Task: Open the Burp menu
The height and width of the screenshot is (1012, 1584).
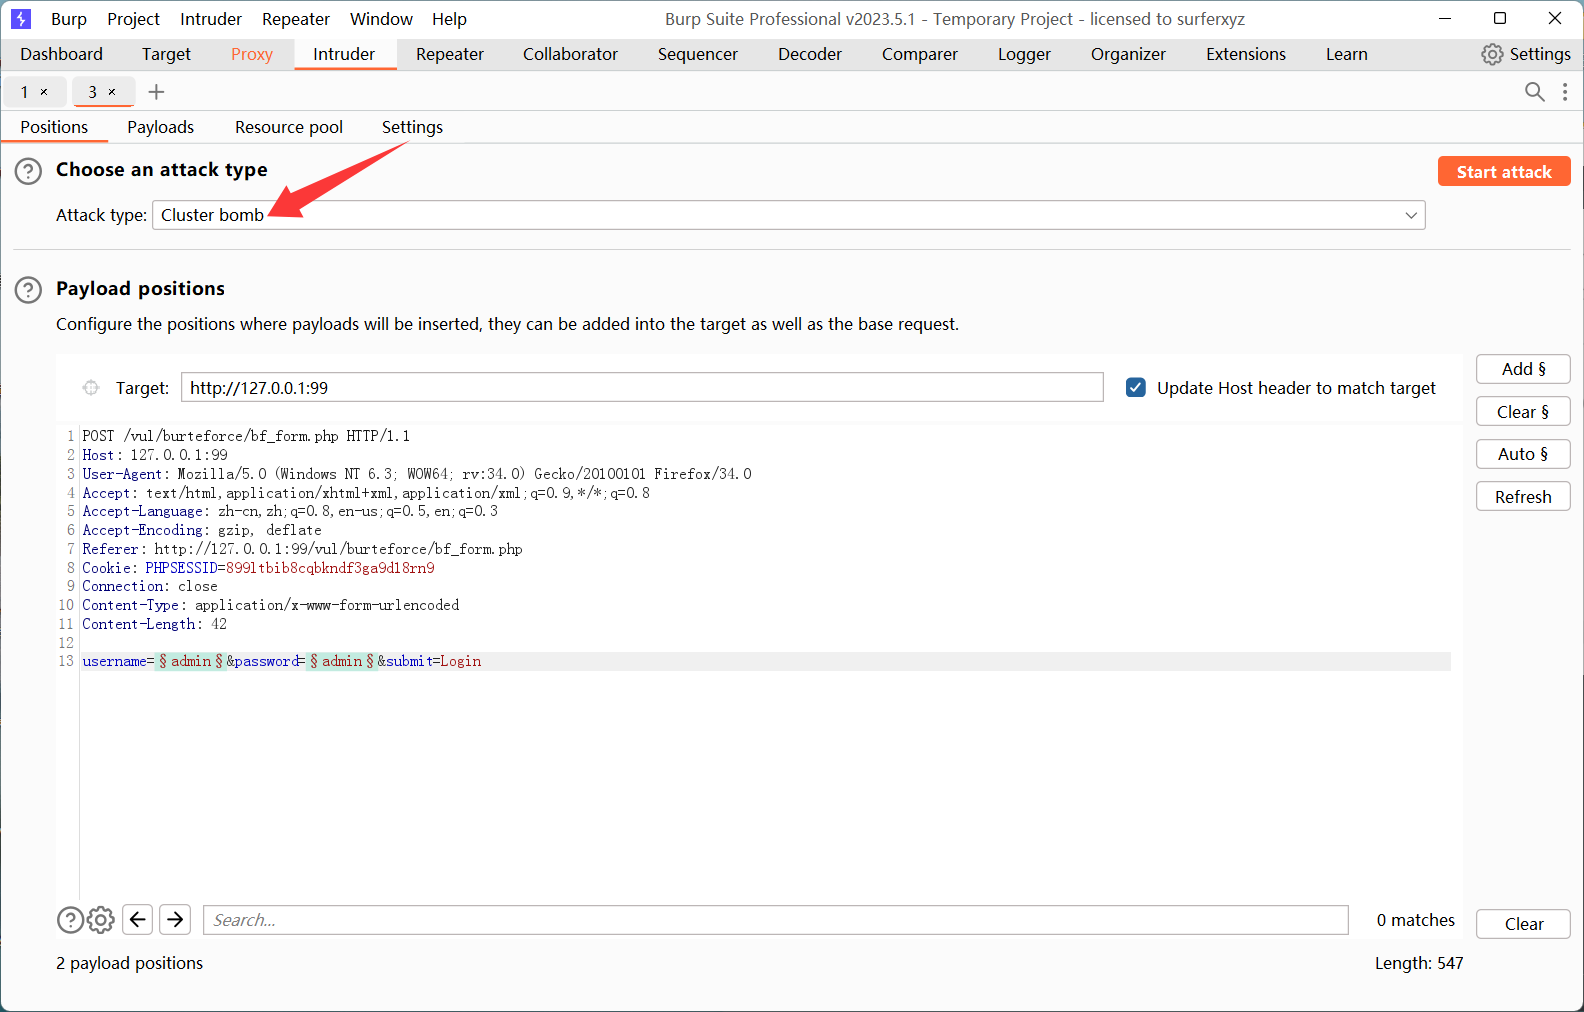Action: click(69, 19)
